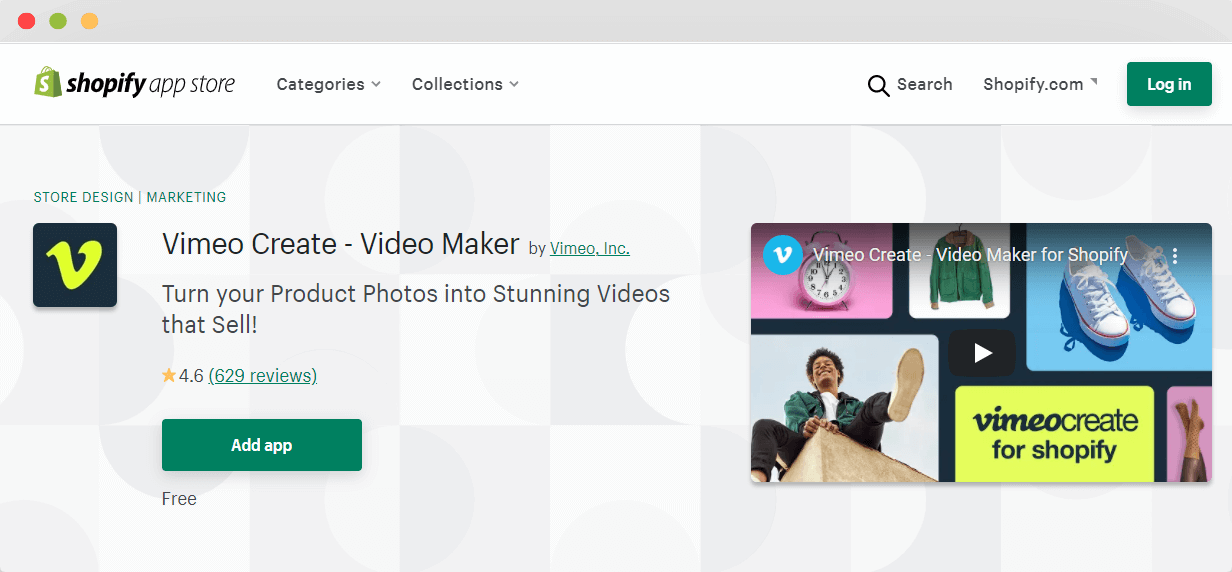Click the Search magnifier icon
Image resolution: width=1232 pixels, height=572 pixels.
click(878, 85)
